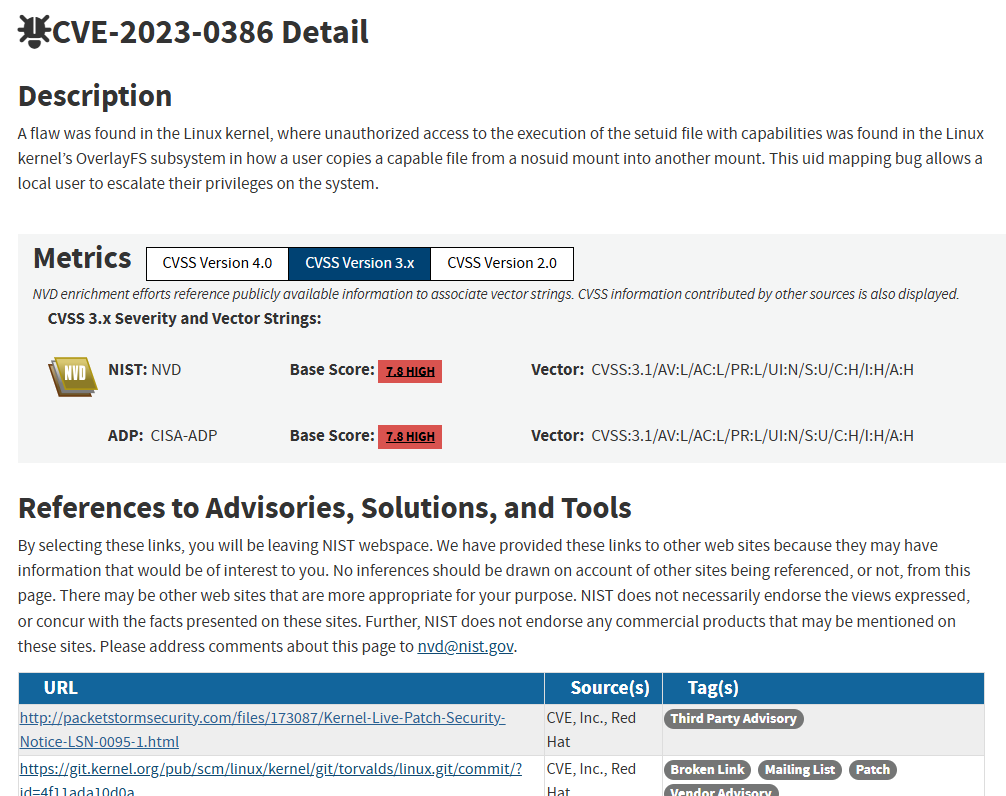Click the NVD enrichment efforts italic note
Image resolution: width=1006 pixels, height=796 pixels.
tap(496, 294)
